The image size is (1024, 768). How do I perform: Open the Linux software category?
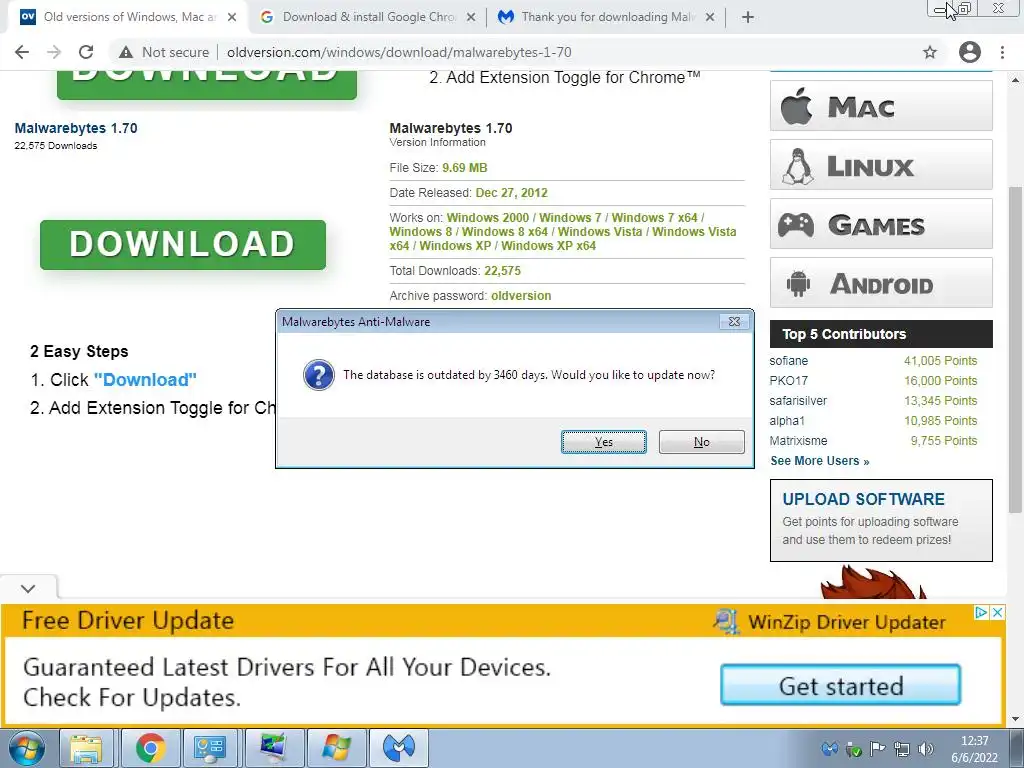click(881, 165)
